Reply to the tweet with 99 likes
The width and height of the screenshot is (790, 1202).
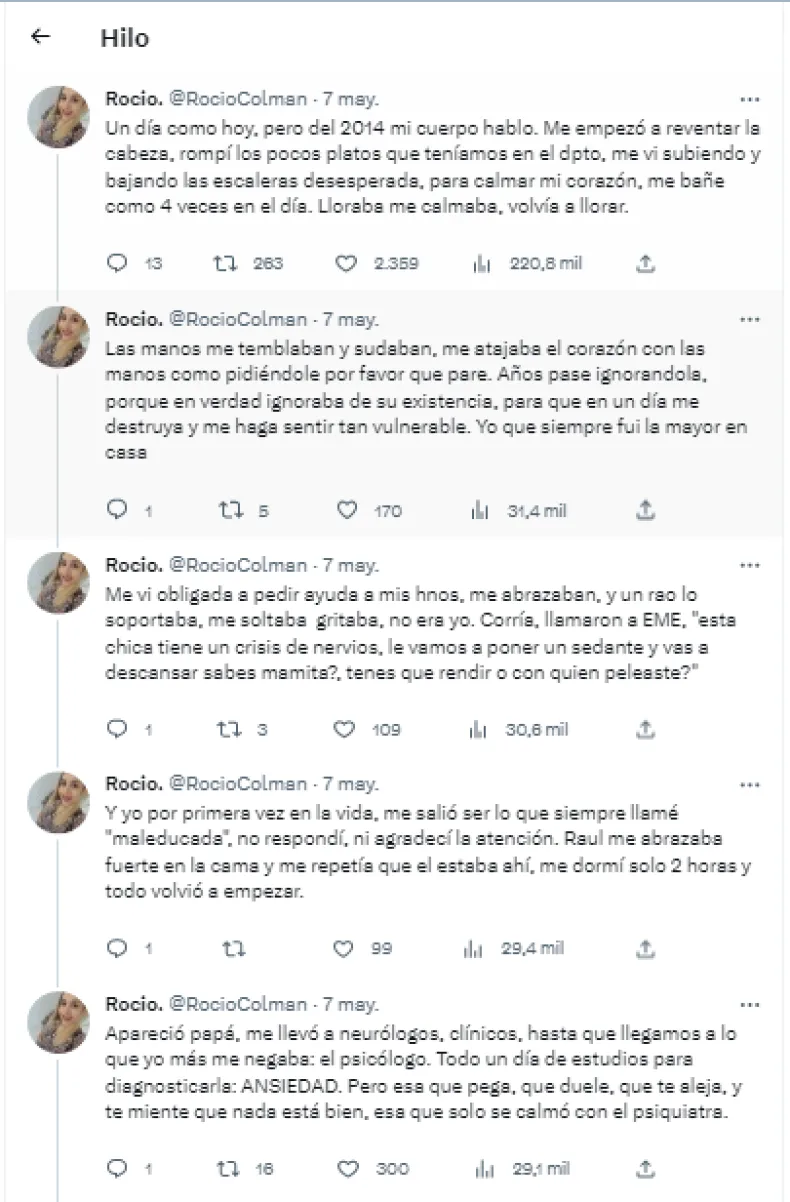click(x=118, y=948)
